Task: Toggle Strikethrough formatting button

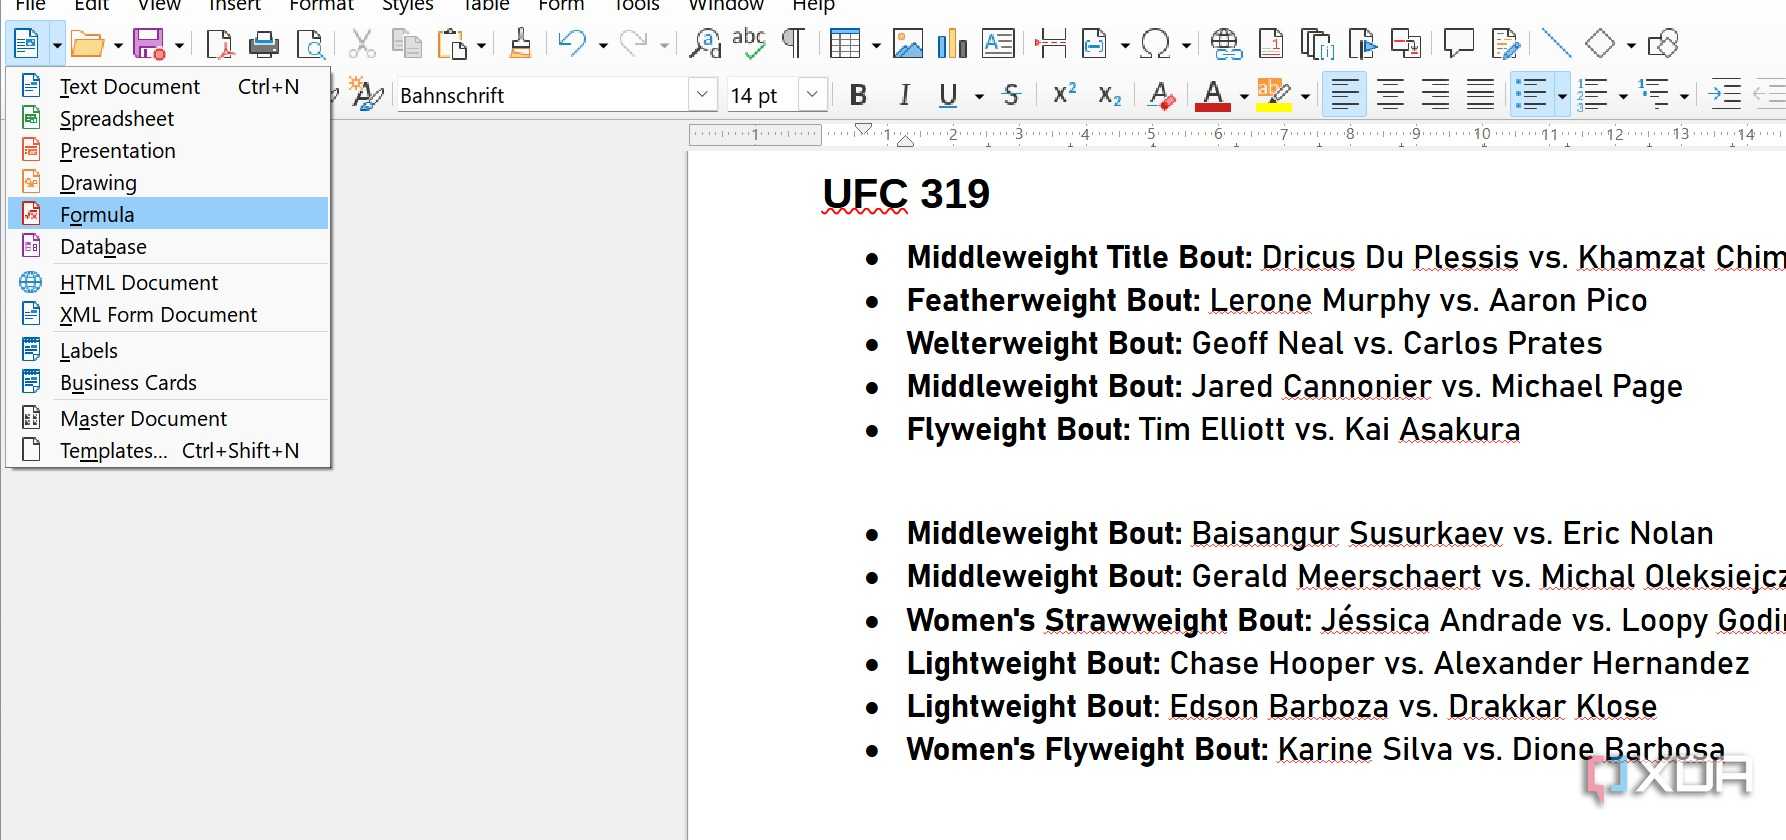Action: pyautogui.click(x=1011, y=95)
